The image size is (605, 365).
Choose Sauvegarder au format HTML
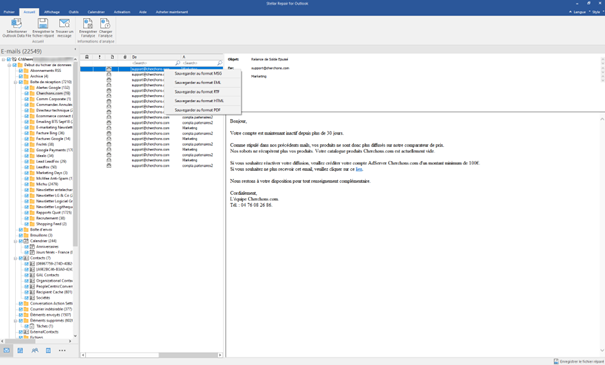203,101
